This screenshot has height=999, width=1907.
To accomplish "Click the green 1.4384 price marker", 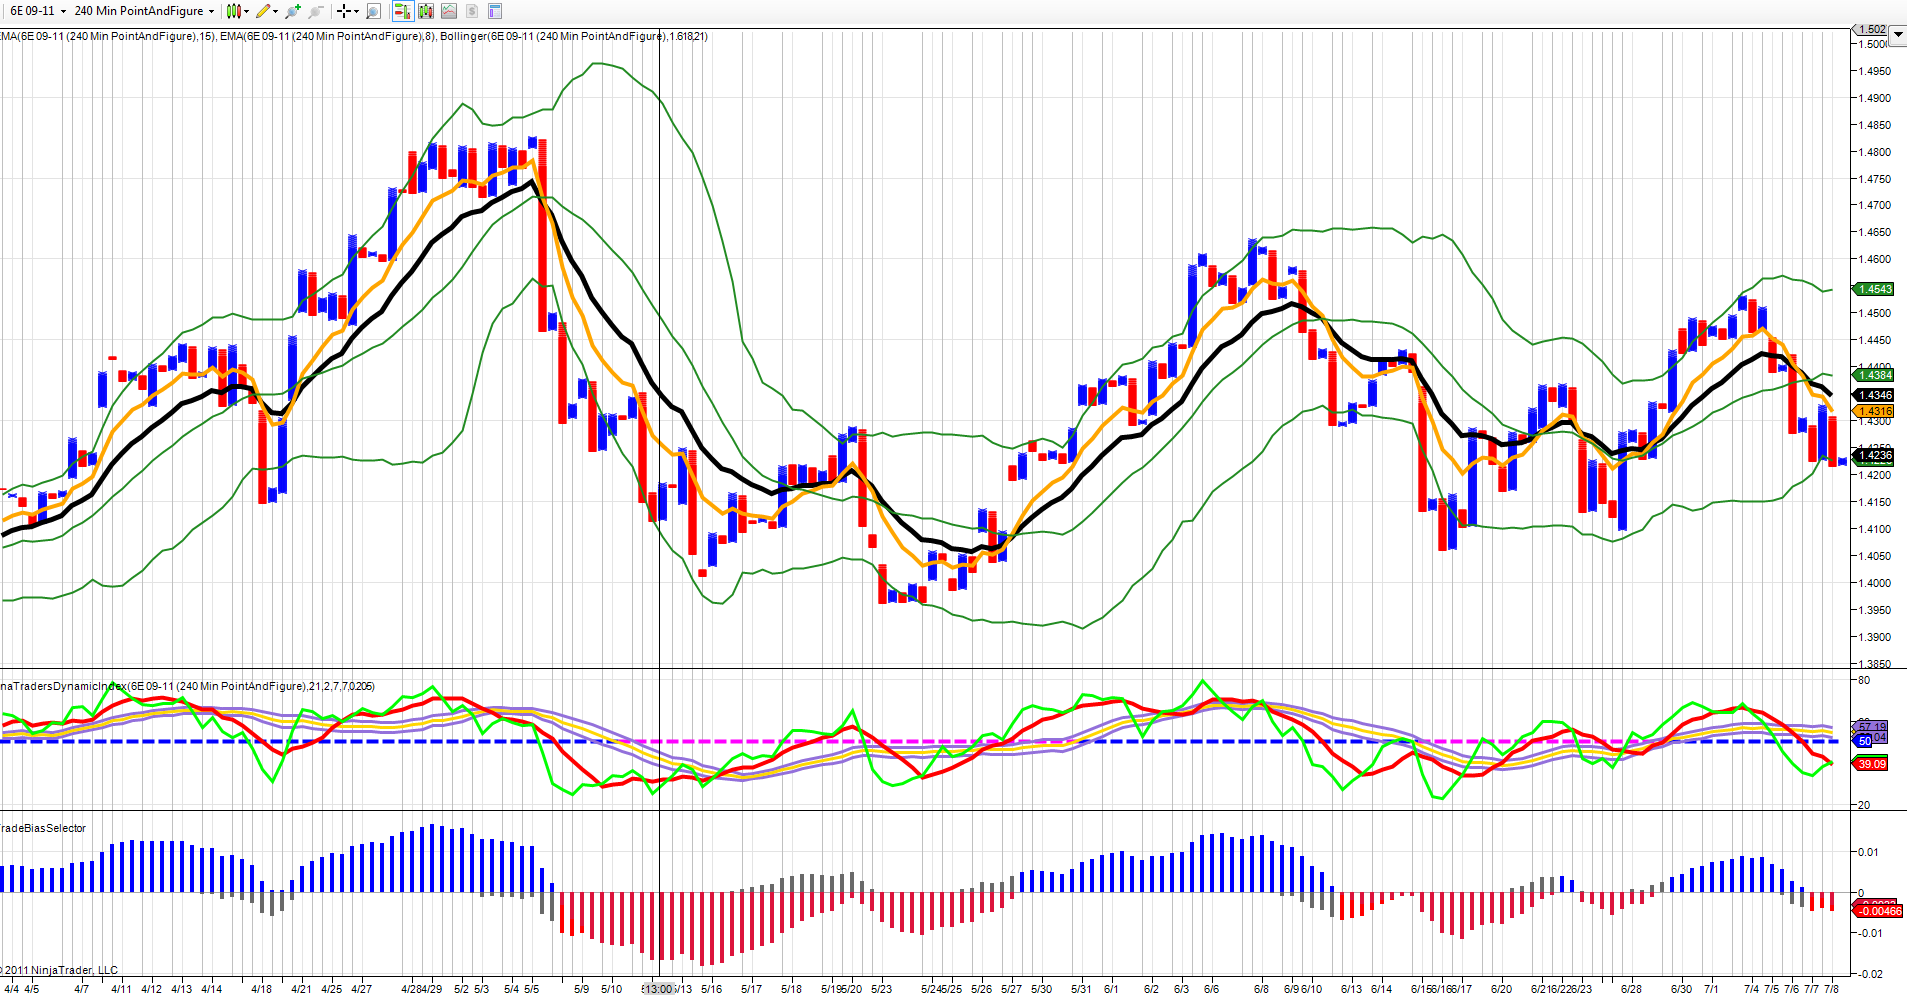I will tap(1874, 375).
